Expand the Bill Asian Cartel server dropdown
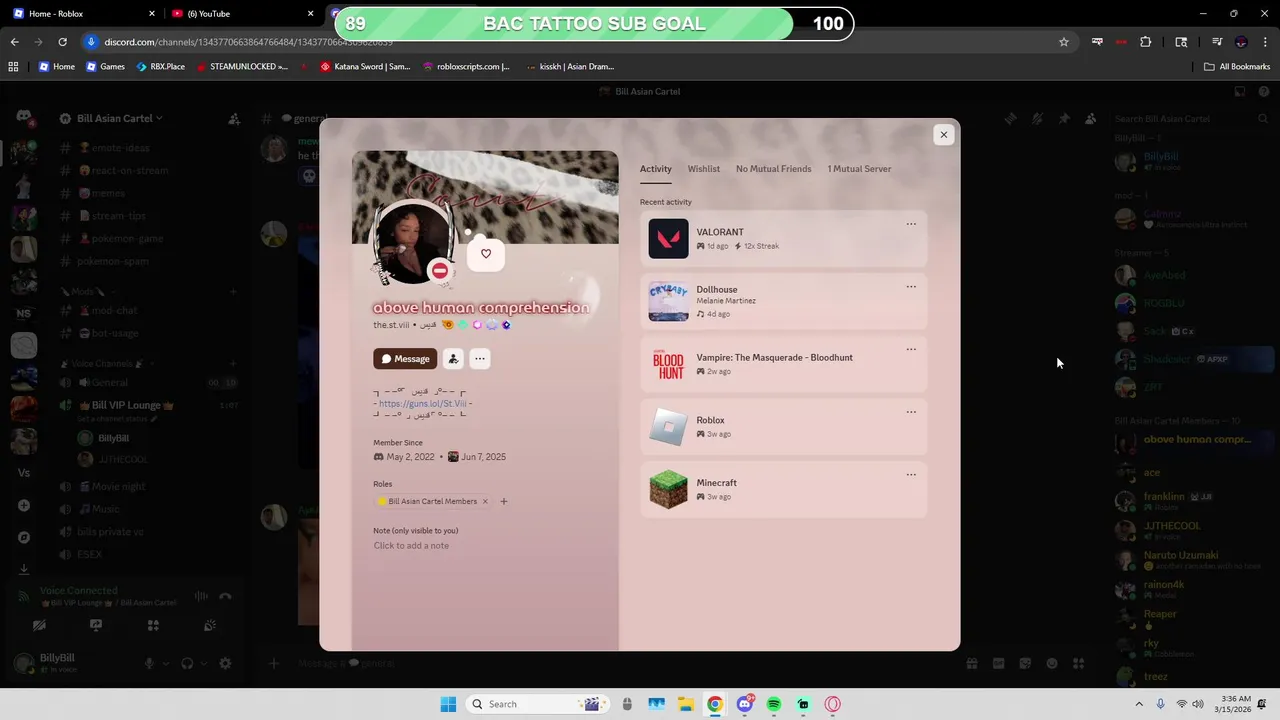This screenshot has width=1280, height=720. click(x=118, y=118)
